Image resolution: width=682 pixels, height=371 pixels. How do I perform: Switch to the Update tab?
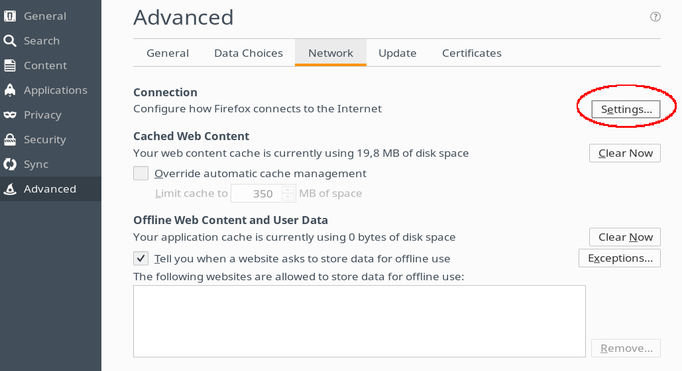[x=397, y=53]
